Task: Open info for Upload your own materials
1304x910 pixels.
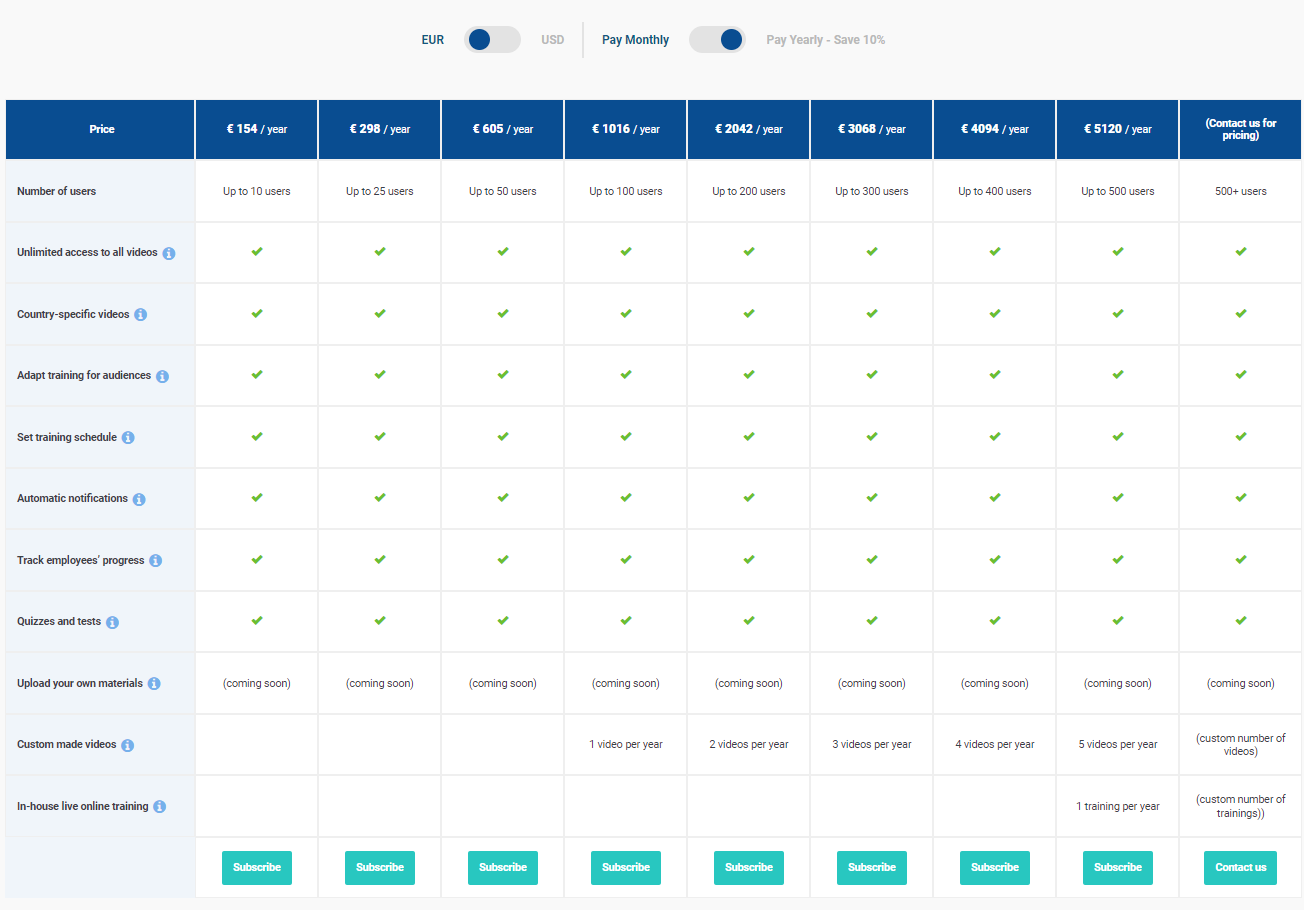Action: click(154, 683)
